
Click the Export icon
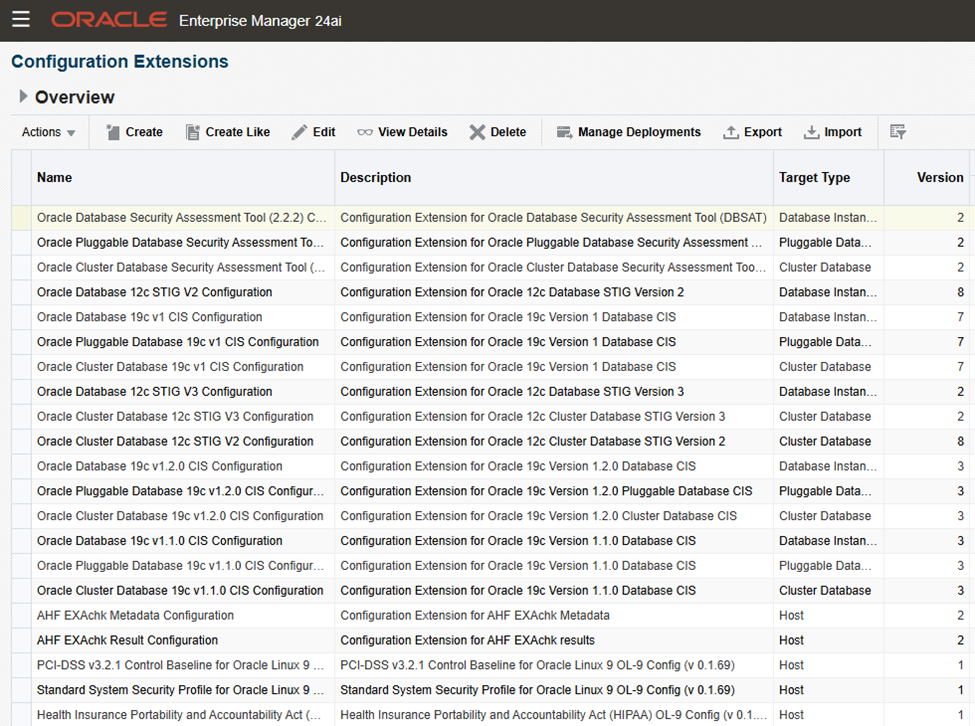(731, 132)
